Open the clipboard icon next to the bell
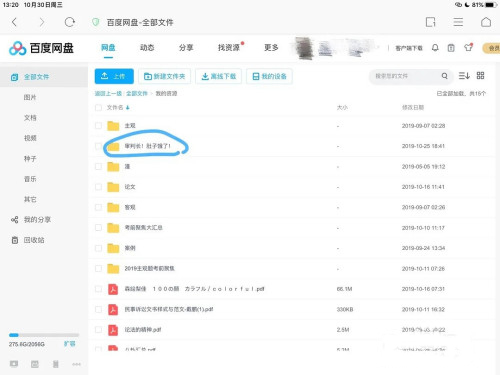 click(x=451, y=48)
